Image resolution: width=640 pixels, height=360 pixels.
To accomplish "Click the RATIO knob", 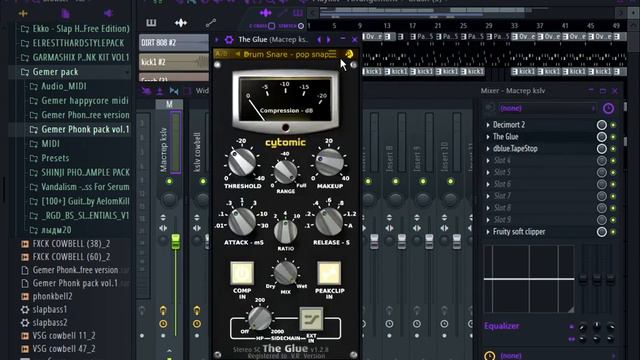I will [x=285, y=231].
